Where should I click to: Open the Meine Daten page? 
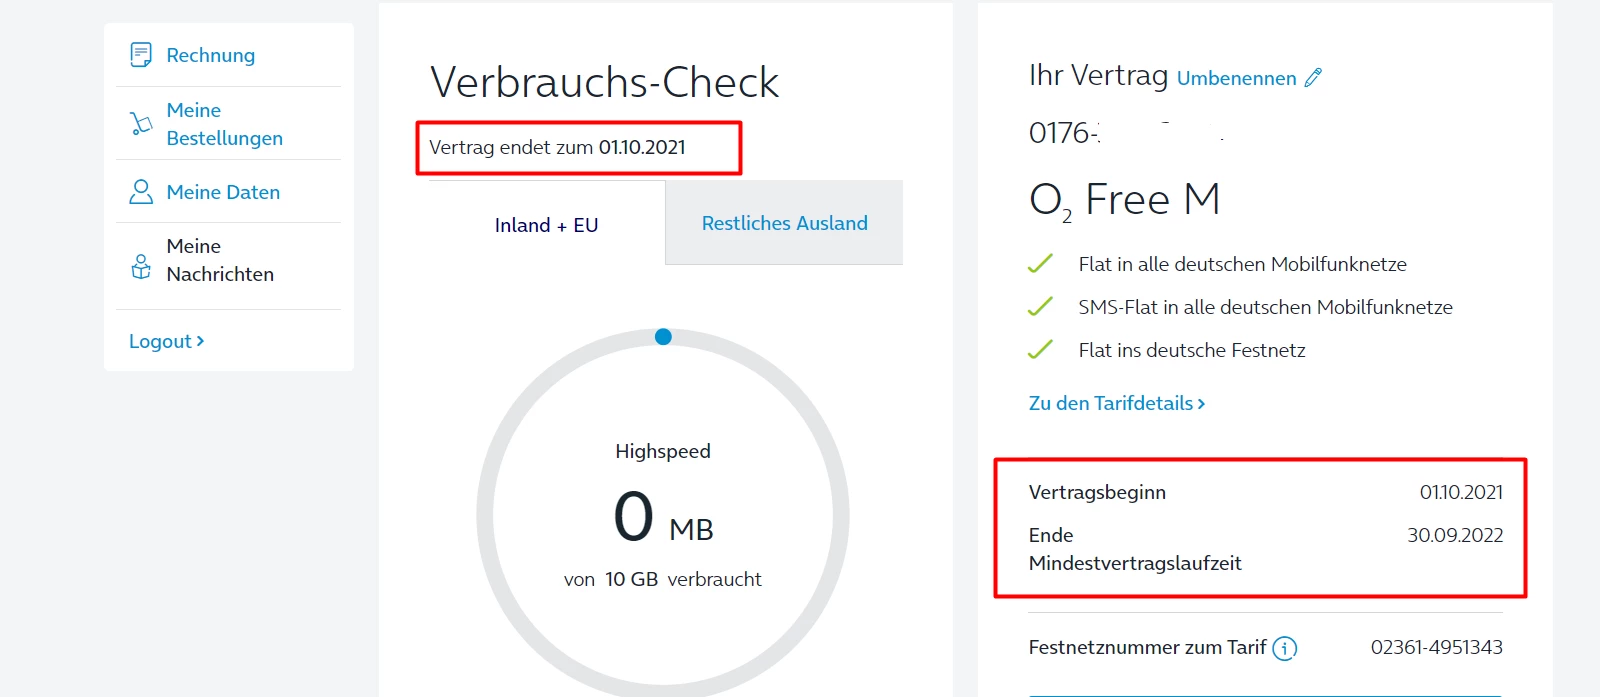(223, 192)
